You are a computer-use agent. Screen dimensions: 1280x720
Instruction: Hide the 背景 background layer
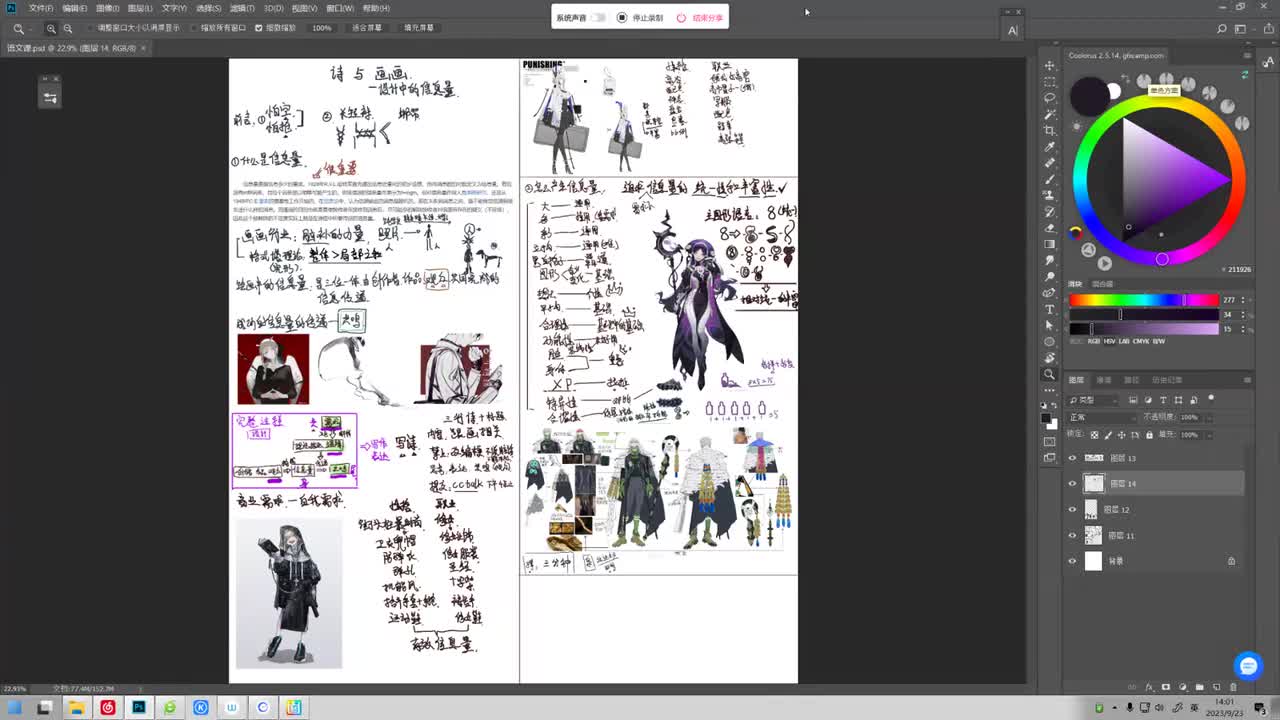click(x=1072, y=561)
